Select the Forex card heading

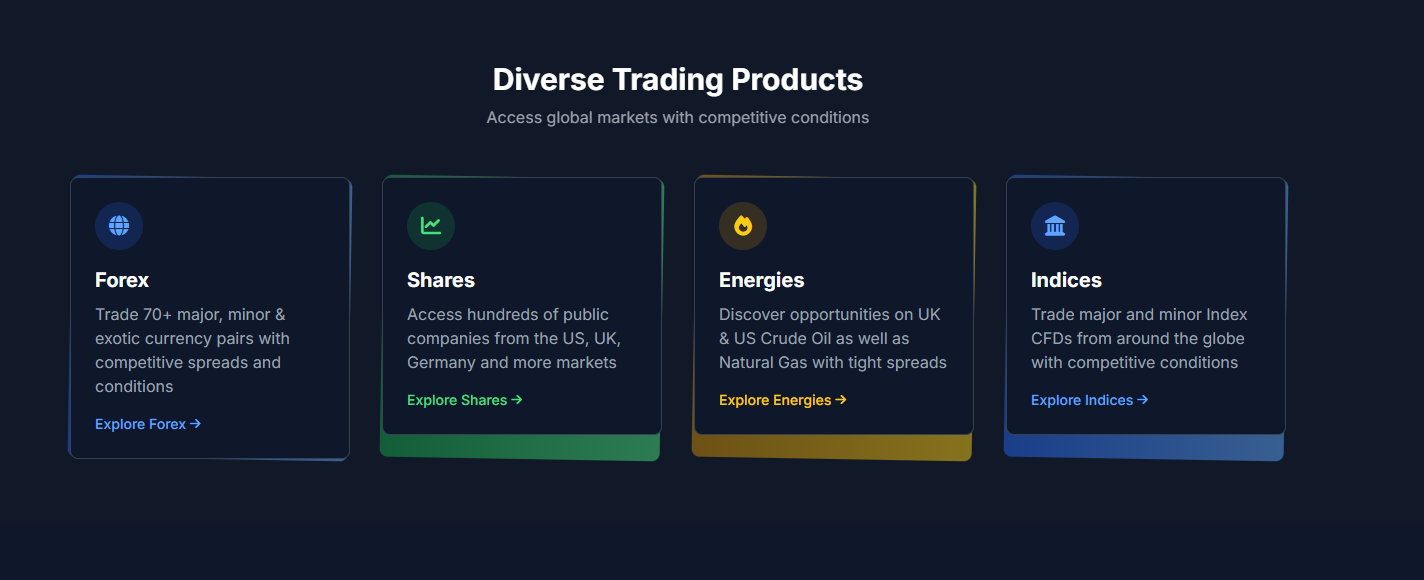pos(122,280)
